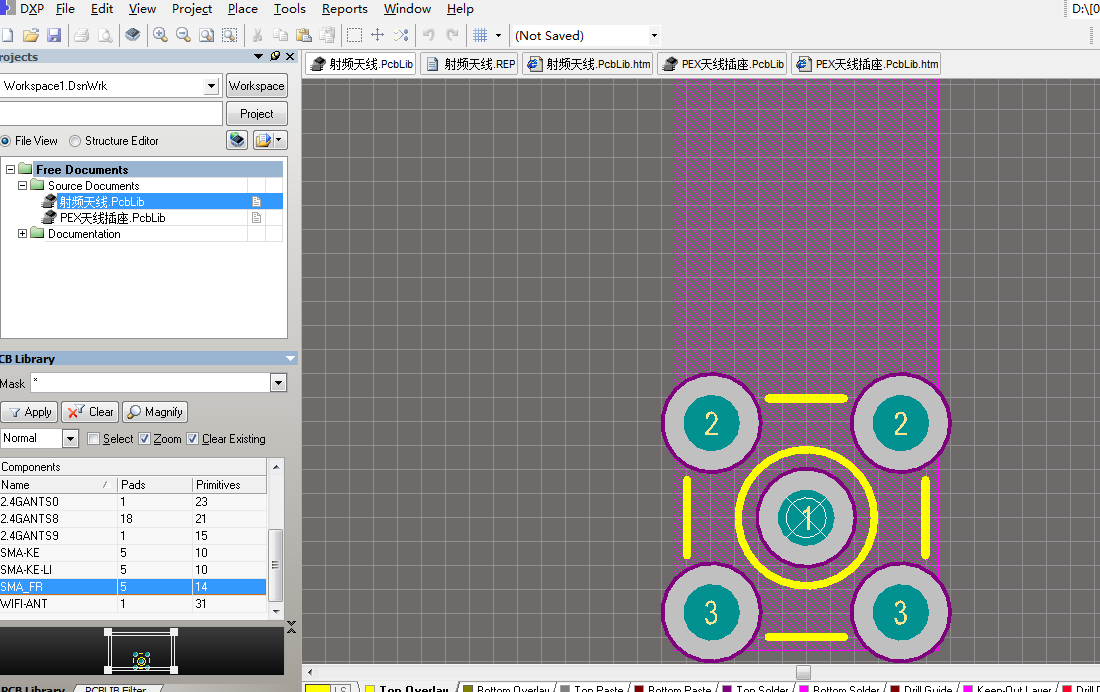Select the Bottom Overlay layer tab
The image size is (1100, 692).
click(507, 688)
